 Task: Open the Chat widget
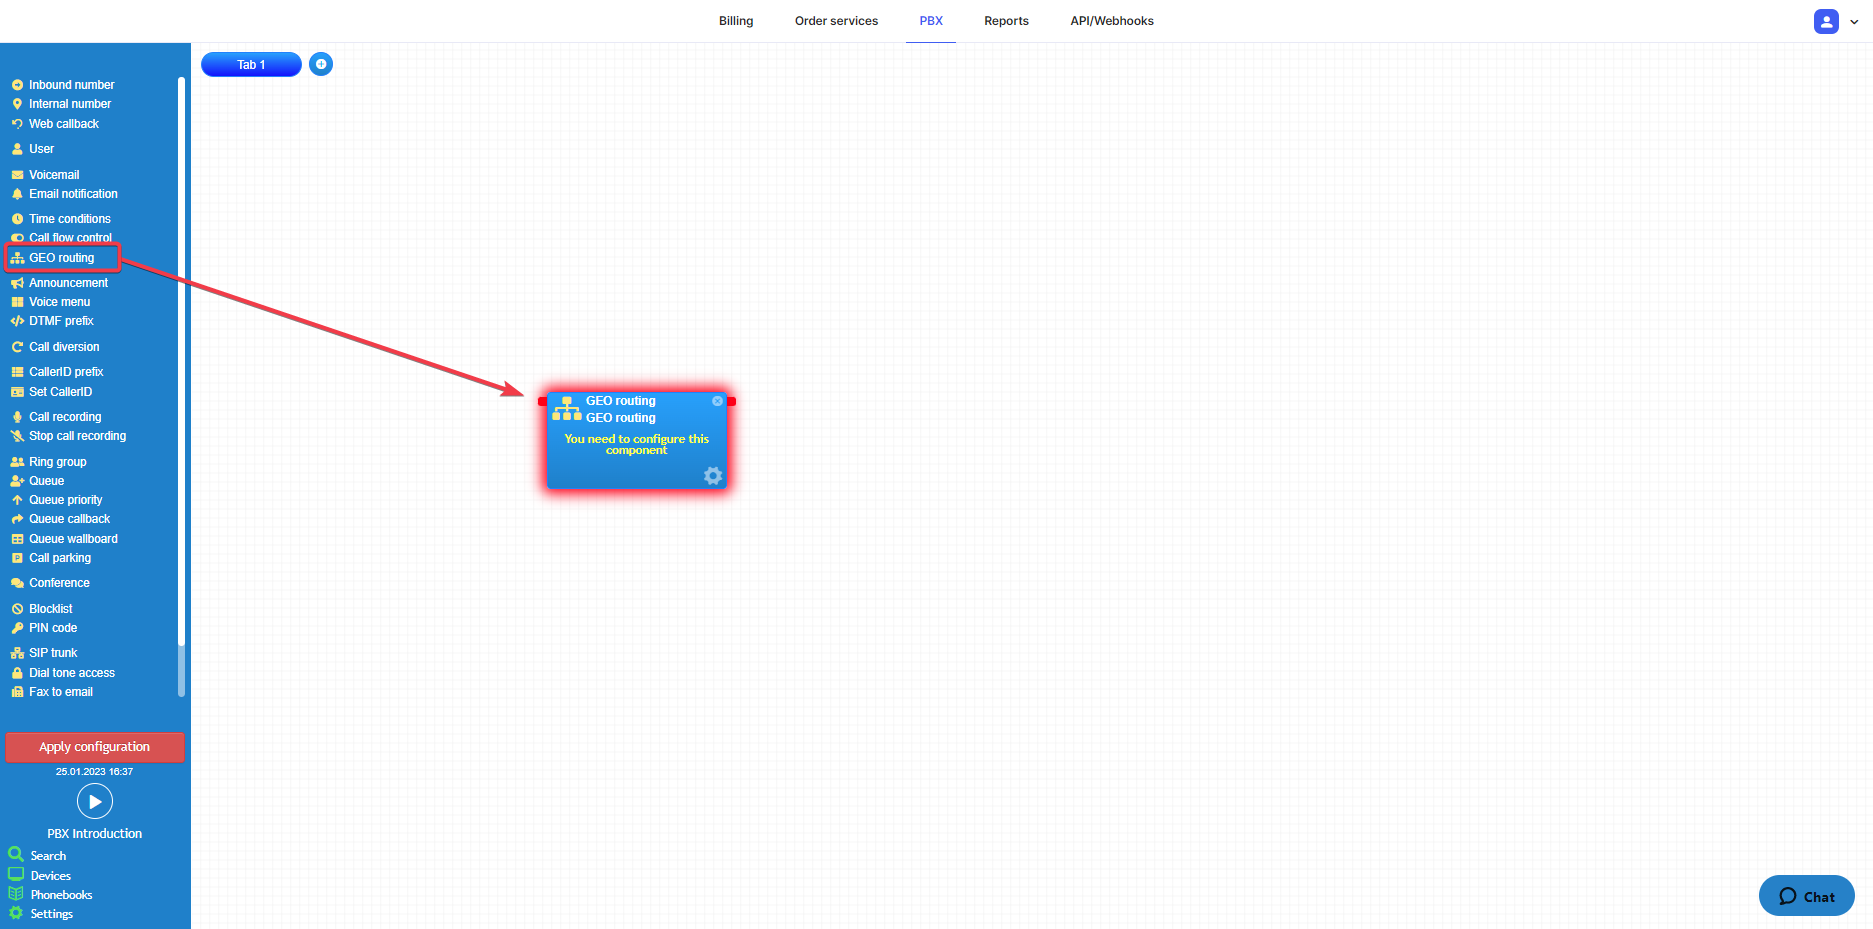click(x=1806, y=896)
